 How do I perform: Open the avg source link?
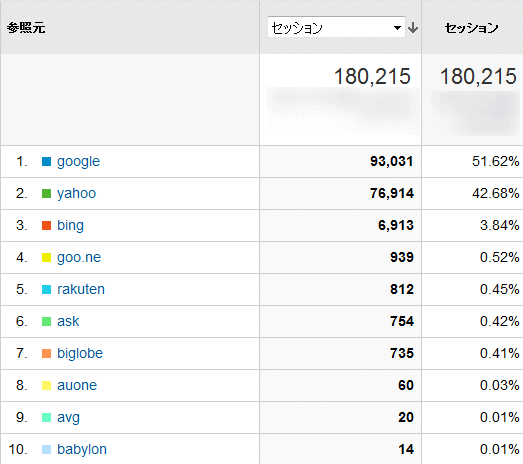(68, 418)
